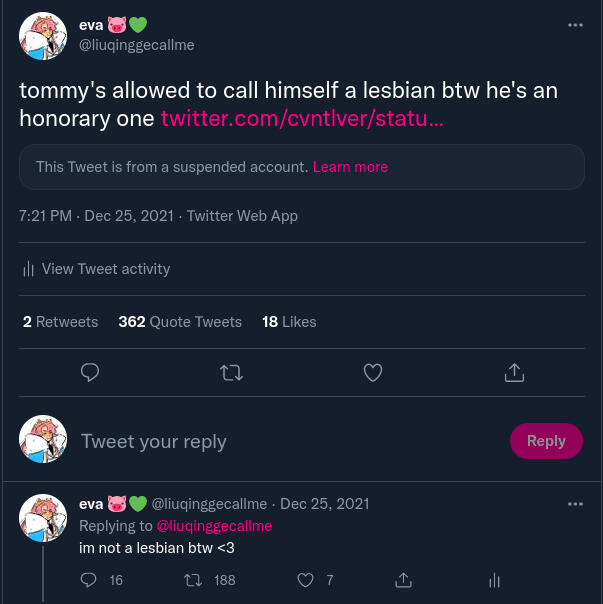Open the main tweet's three-dot more menu

(x=575, y=25)
